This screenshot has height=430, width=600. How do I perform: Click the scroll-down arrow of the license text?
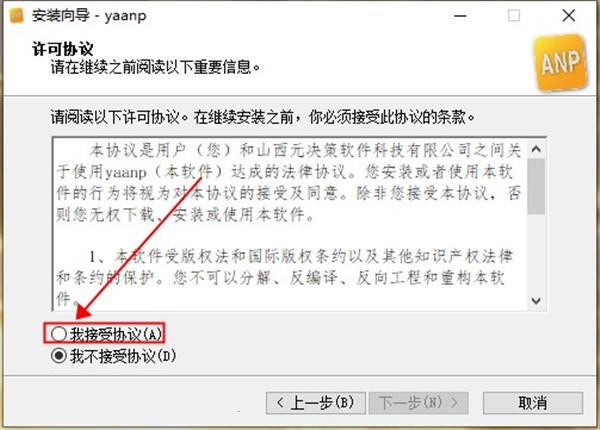click(x=536, y=301)
